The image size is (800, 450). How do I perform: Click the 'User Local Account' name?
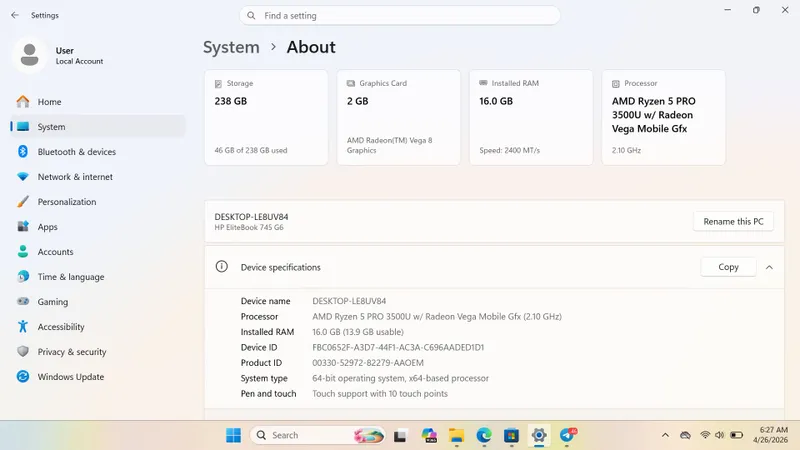point(79,56)
